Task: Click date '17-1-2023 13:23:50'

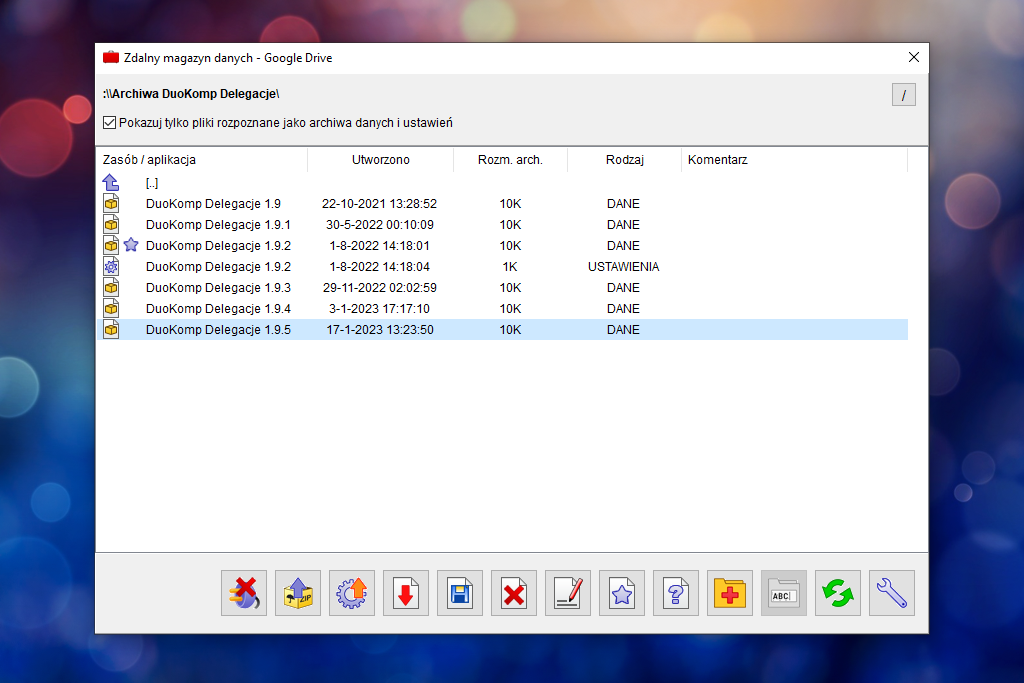Action: [379, 329]
